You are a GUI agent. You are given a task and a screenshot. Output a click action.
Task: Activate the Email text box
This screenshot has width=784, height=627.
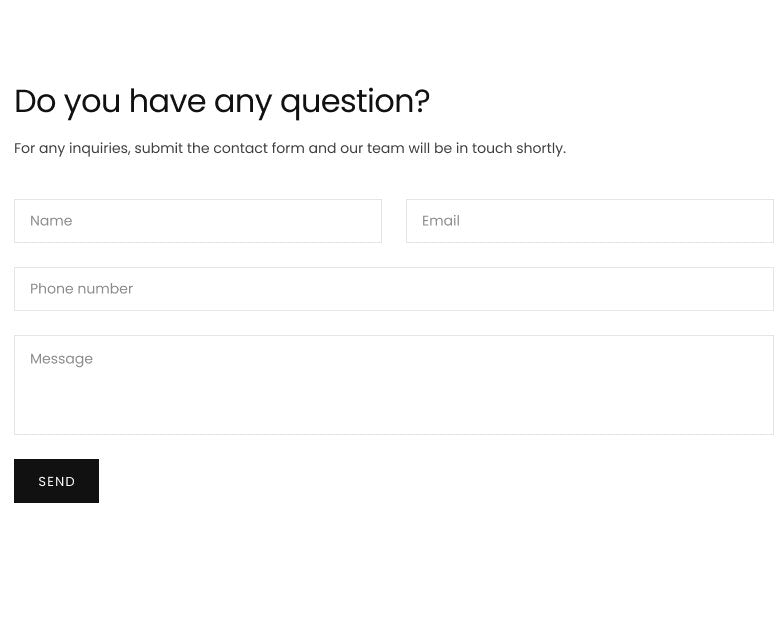coord(589,221)
